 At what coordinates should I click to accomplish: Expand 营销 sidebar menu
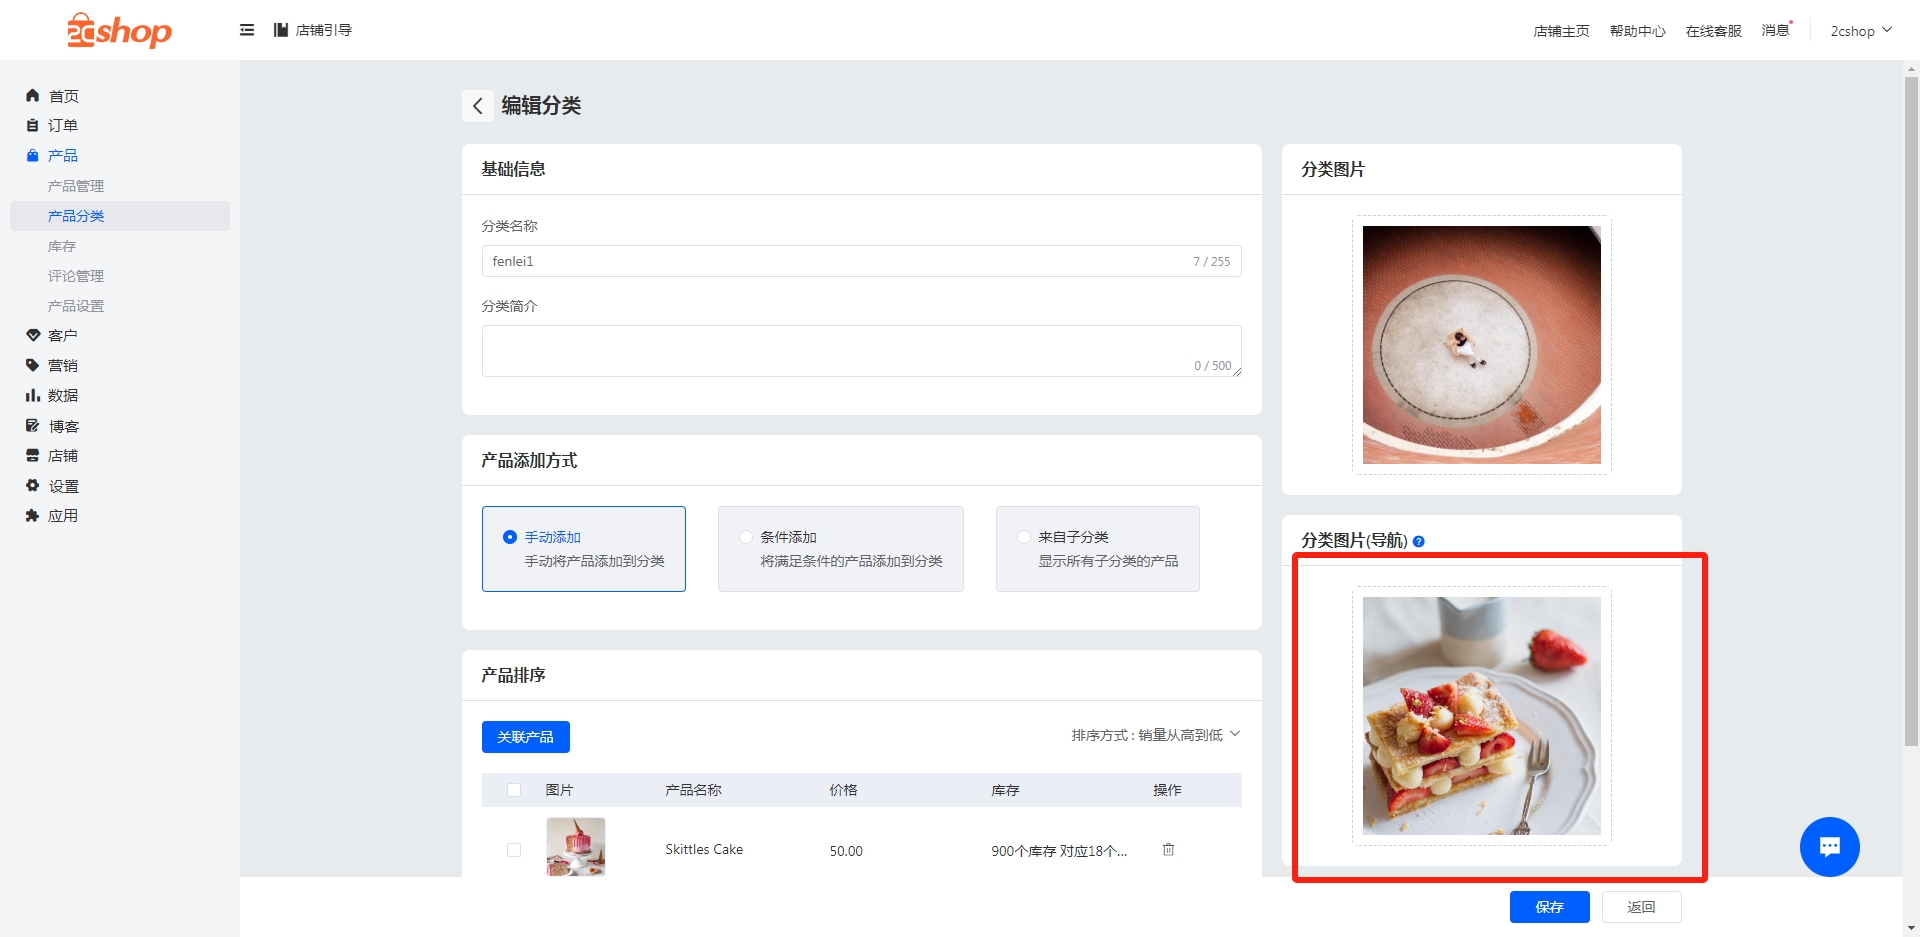coord(63,365)
